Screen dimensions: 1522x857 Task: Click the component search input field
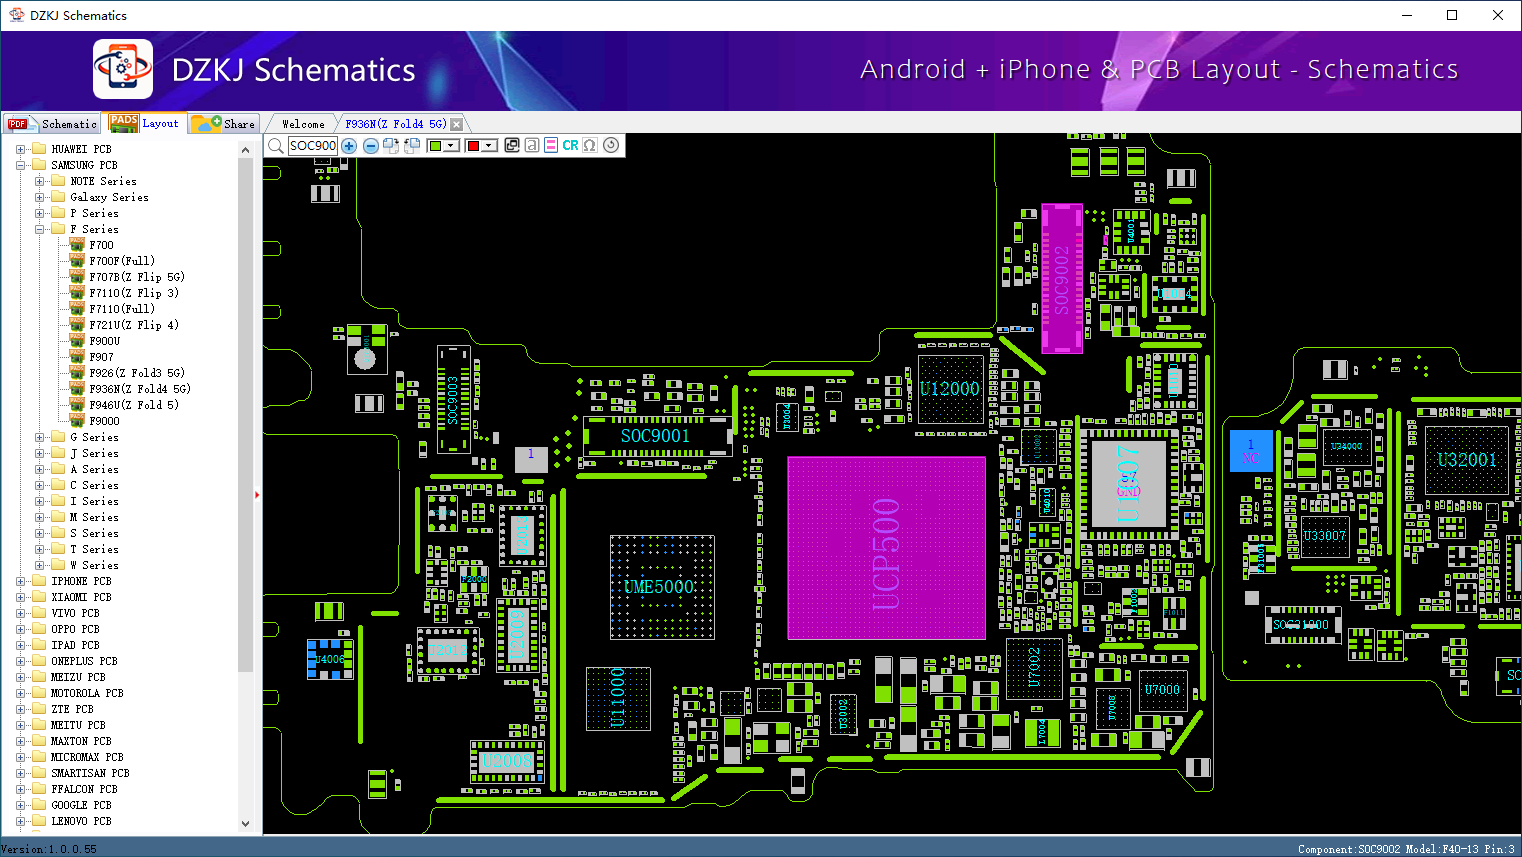tap(313, 146)
